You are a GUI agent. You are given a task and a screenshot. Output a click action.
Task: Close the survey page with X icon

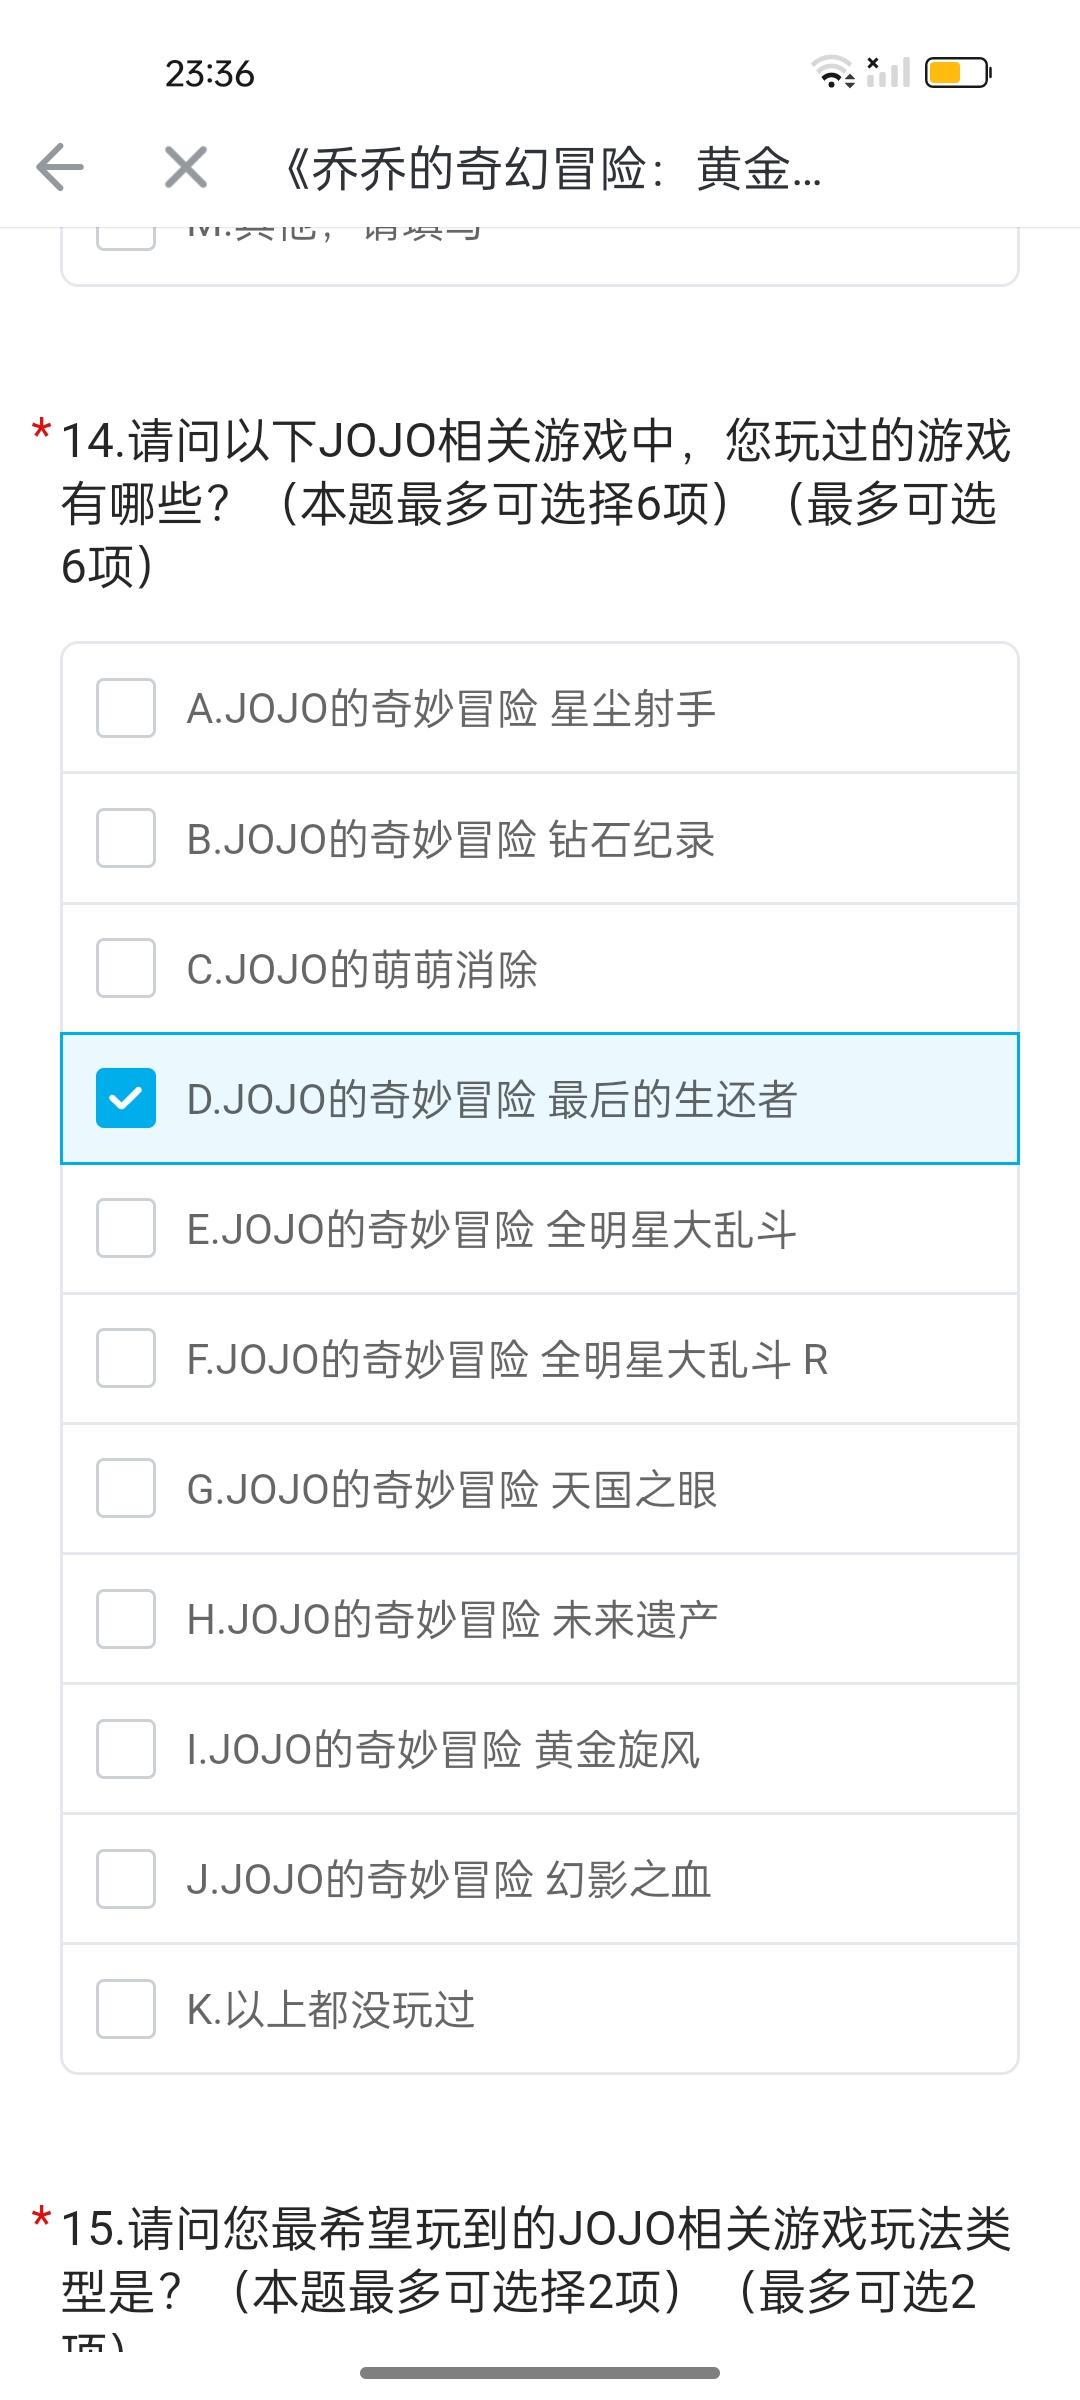click(x=186, y=167)
